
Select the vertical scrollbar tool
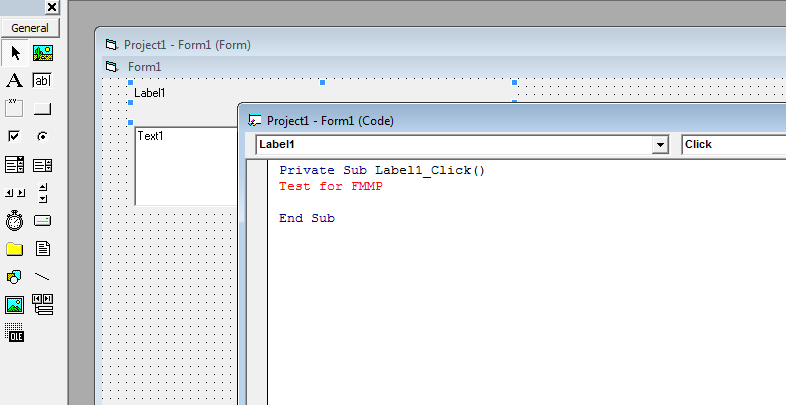[x=43, y=193]
